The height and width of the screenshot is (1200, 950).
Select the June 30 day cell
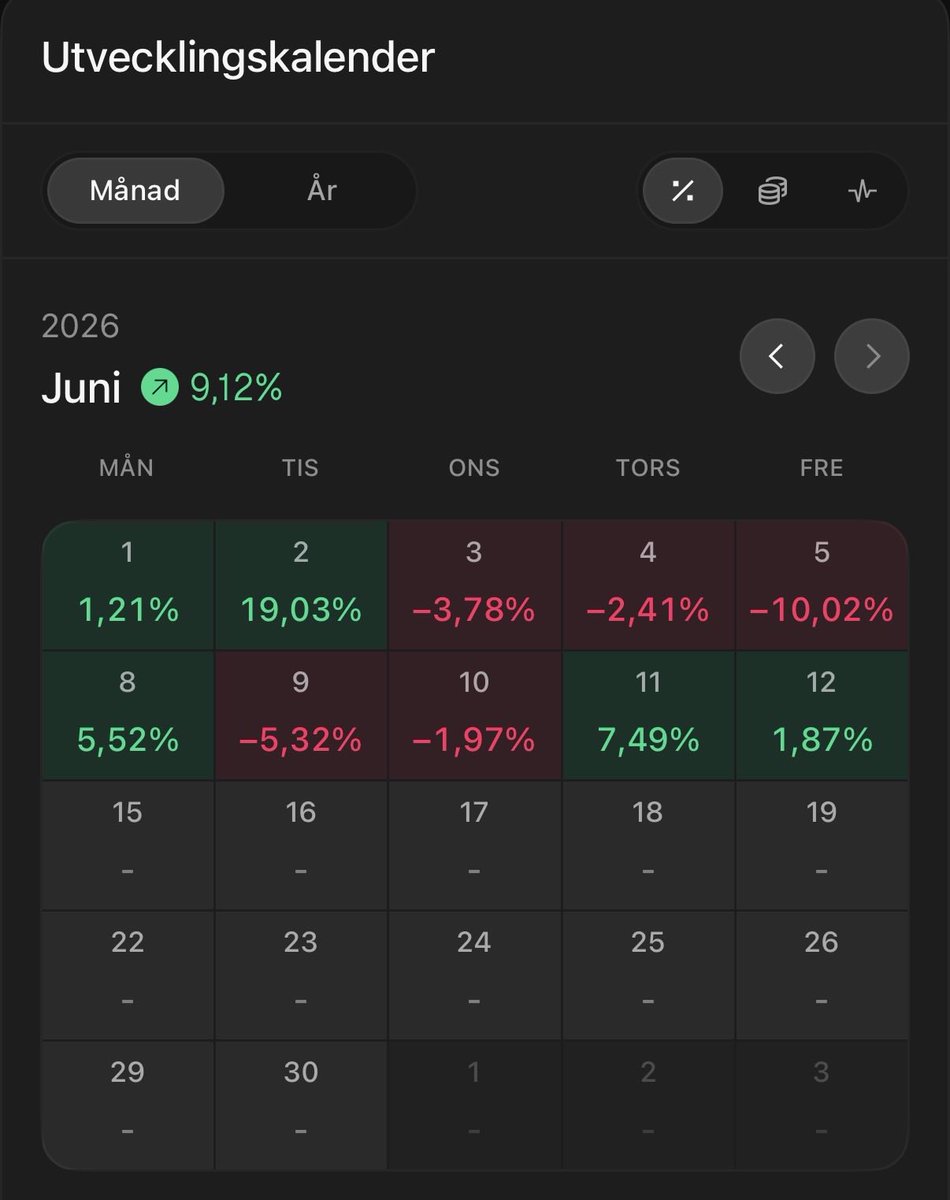(x=301, y=1105)
